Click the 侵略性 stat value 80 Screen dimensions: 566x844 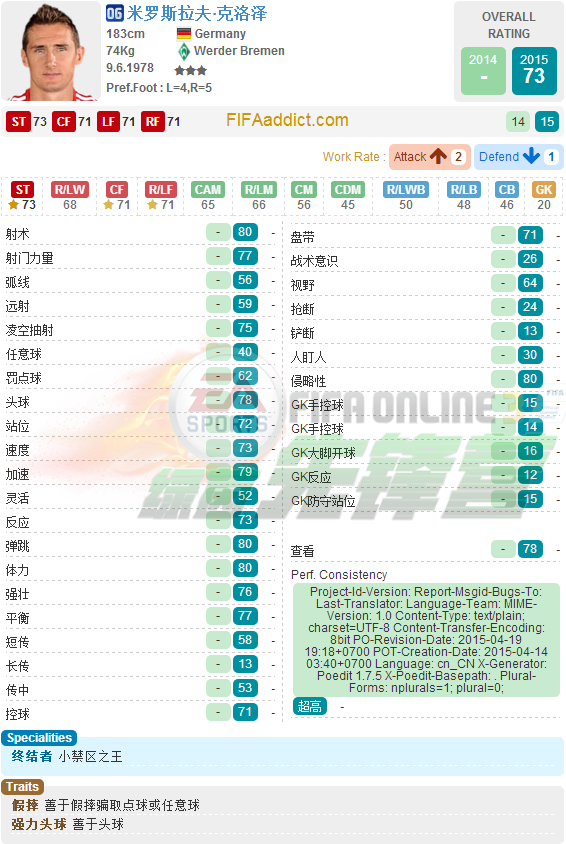[530, 379]
